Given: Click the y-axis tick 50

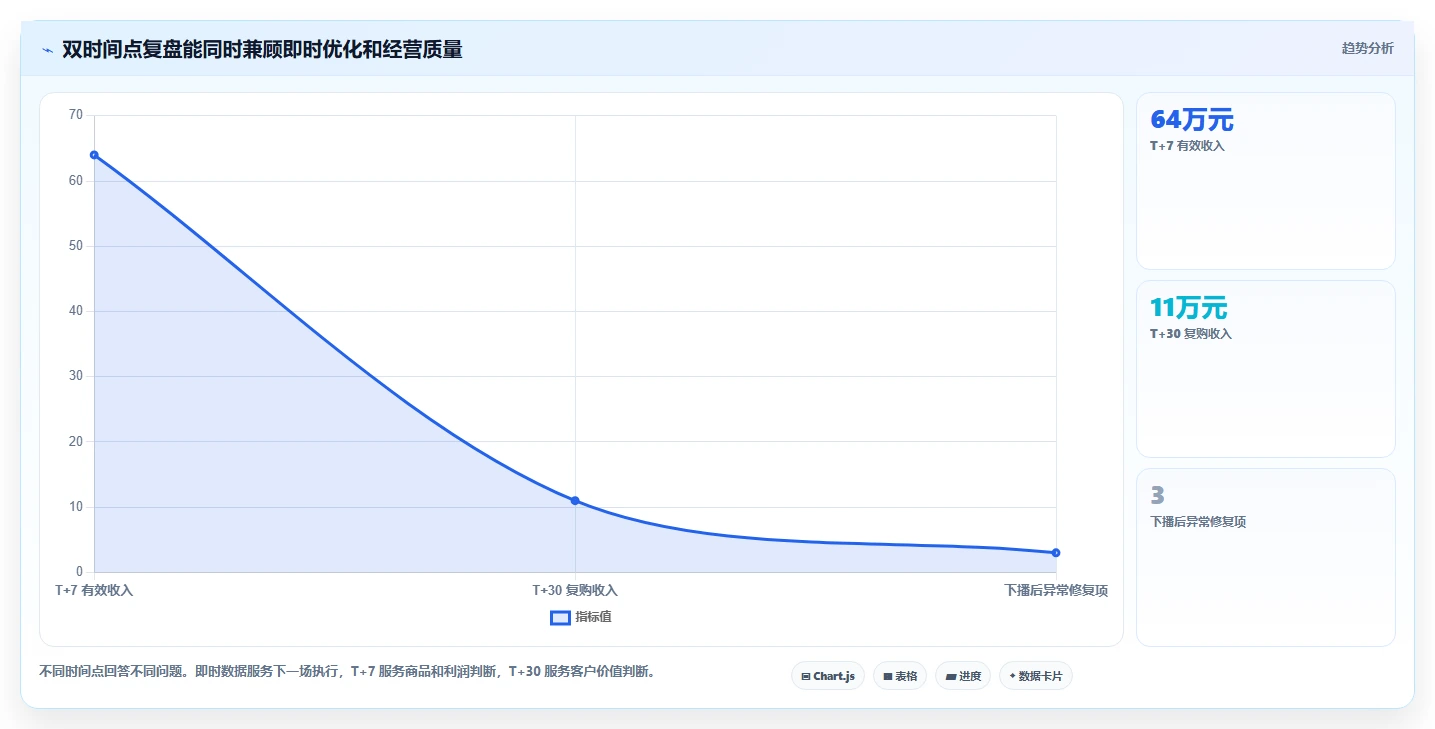Looking at the screenshot, I should click(x=76, y=246).
